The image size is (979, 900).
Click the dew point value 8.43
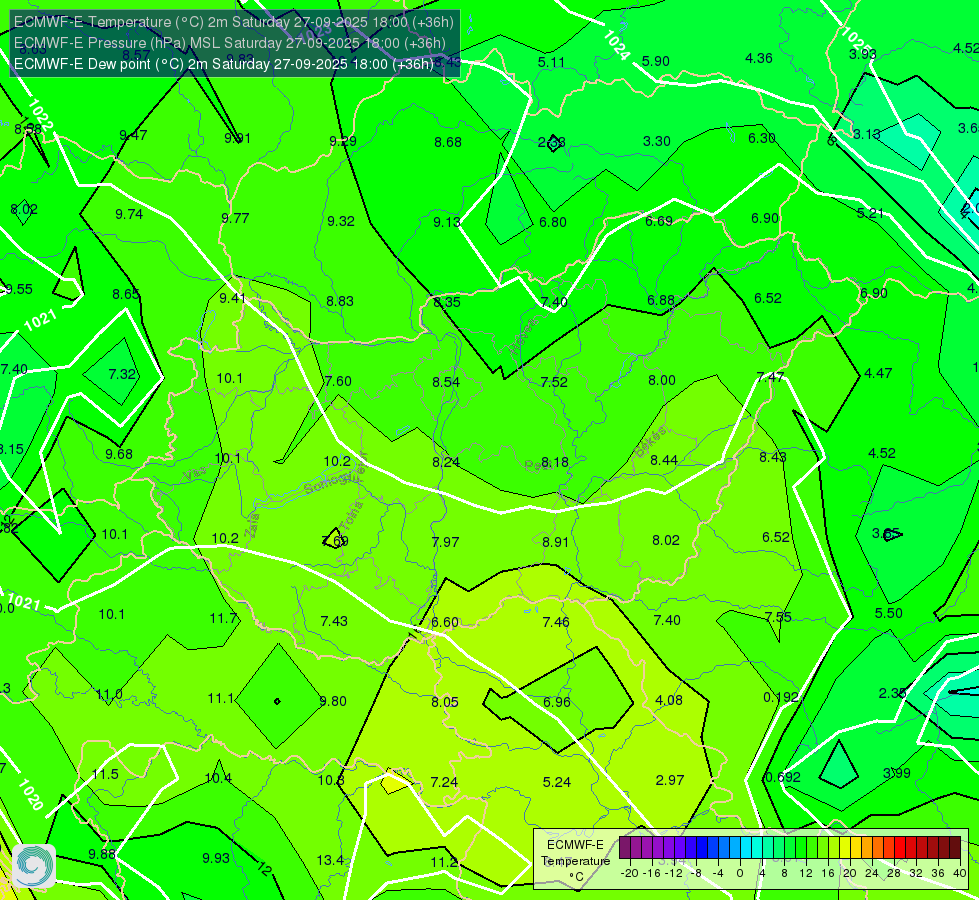tap(772, 457)
